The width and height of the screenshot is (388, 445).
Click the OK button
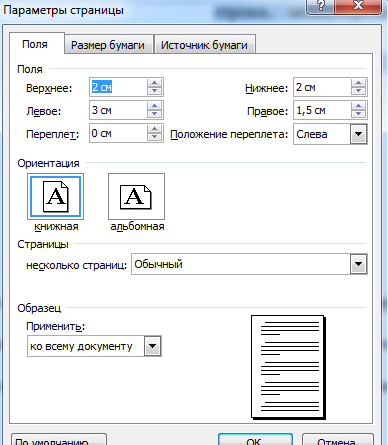[x=255, y=440]
